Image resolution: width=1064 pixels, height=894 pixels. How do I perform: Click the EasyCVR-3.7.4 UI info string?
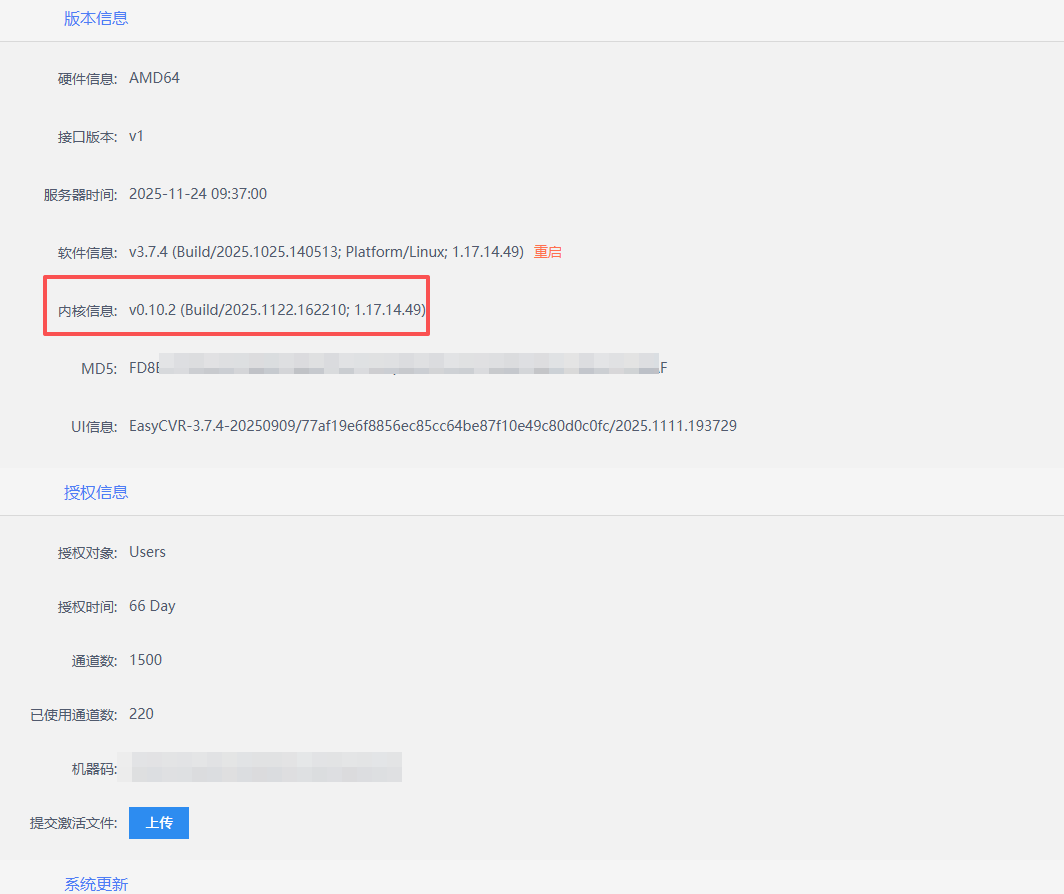(x=432, y=426)
